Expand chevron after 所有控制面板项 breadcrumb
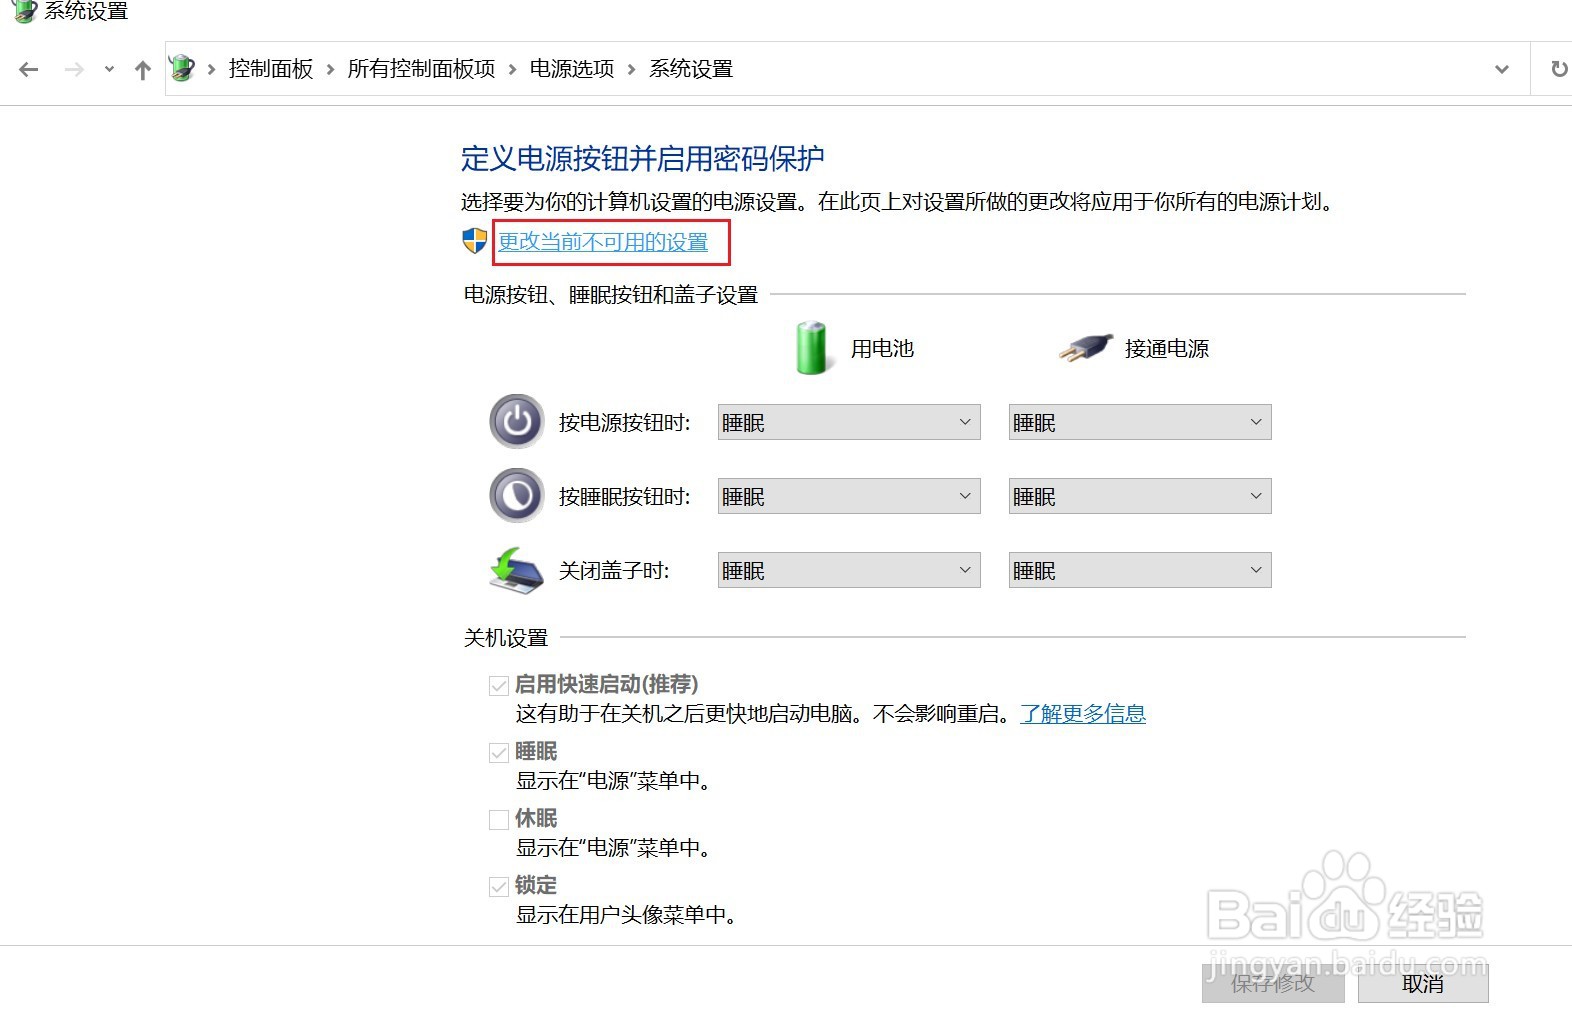The width and height of the screenshot is (1572, 1018). 512,69
